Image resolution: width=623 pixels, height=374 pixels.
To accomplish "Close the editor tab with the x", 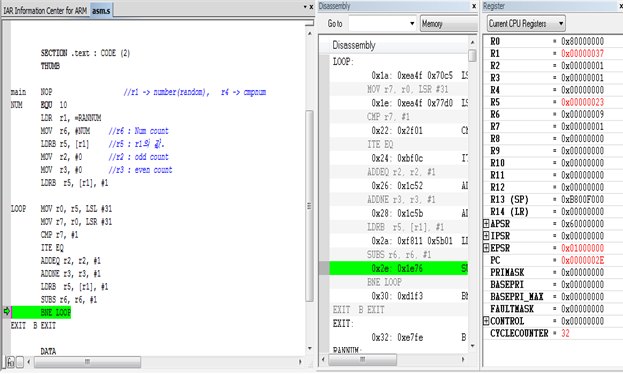I will [x=311, y=7].
